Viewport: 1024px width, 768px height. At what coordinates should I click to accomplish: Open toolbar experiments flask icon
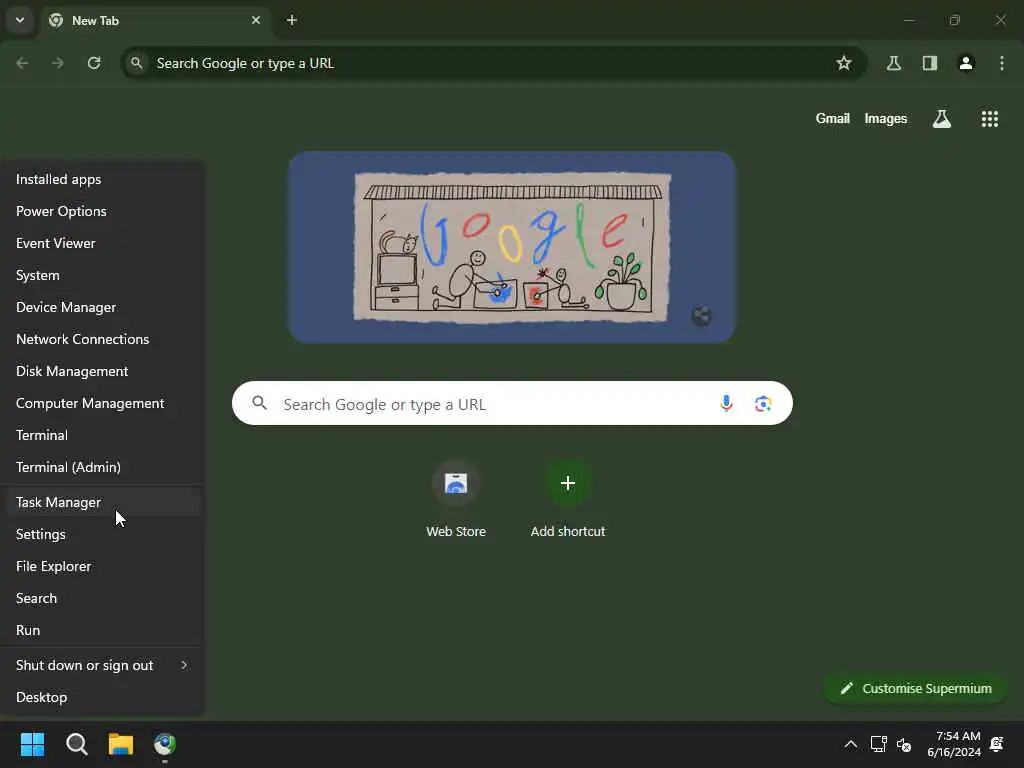(894, 63)
